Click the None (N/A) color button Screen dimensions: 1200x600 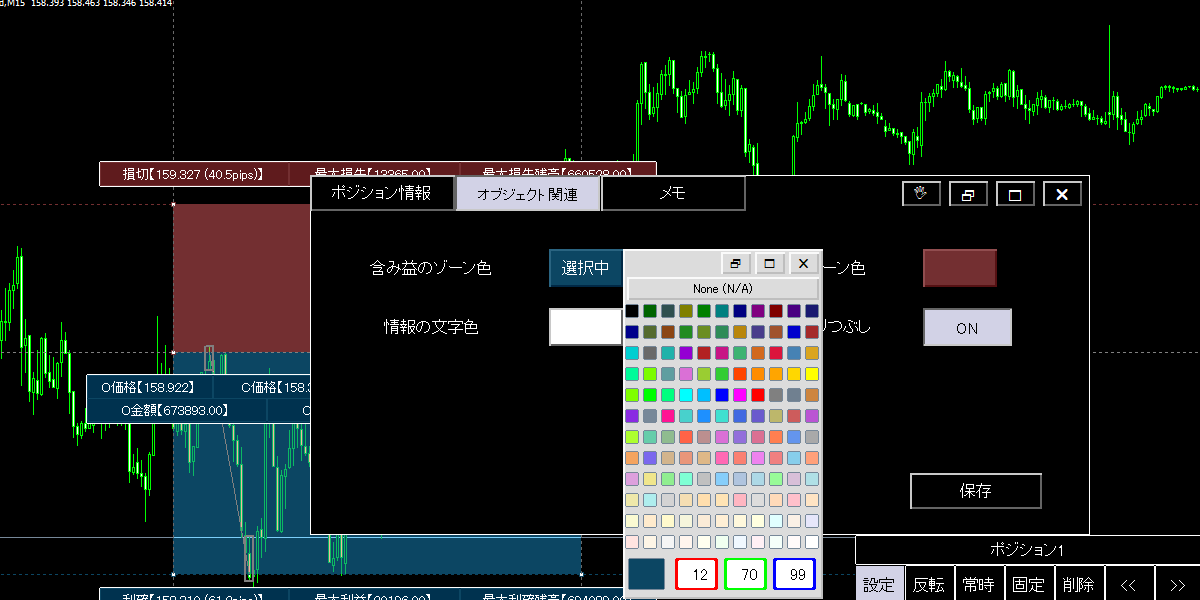722,289
